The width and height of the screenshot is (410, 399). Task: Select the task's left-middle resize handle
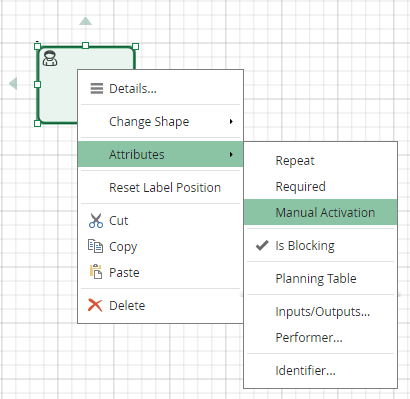coord(37,85)
